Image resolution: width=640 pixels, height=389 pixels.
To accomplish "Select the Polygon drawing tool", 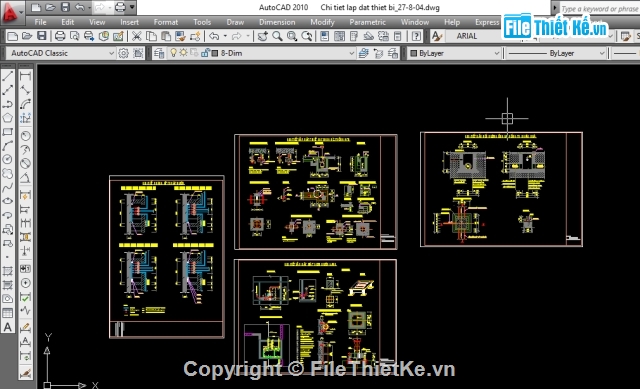I will point(8,118).
